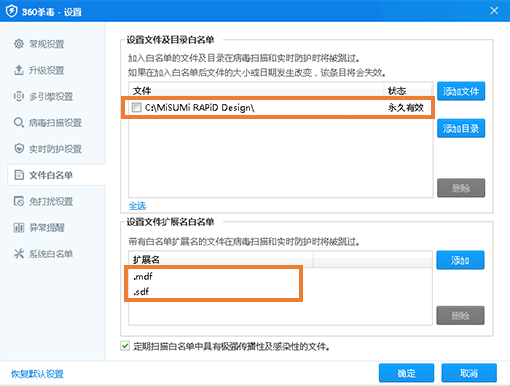The height and width of the screenshot is (386, 510).
Task: Click the 永久有效 status cell
Action: click(x=406, y=107)
